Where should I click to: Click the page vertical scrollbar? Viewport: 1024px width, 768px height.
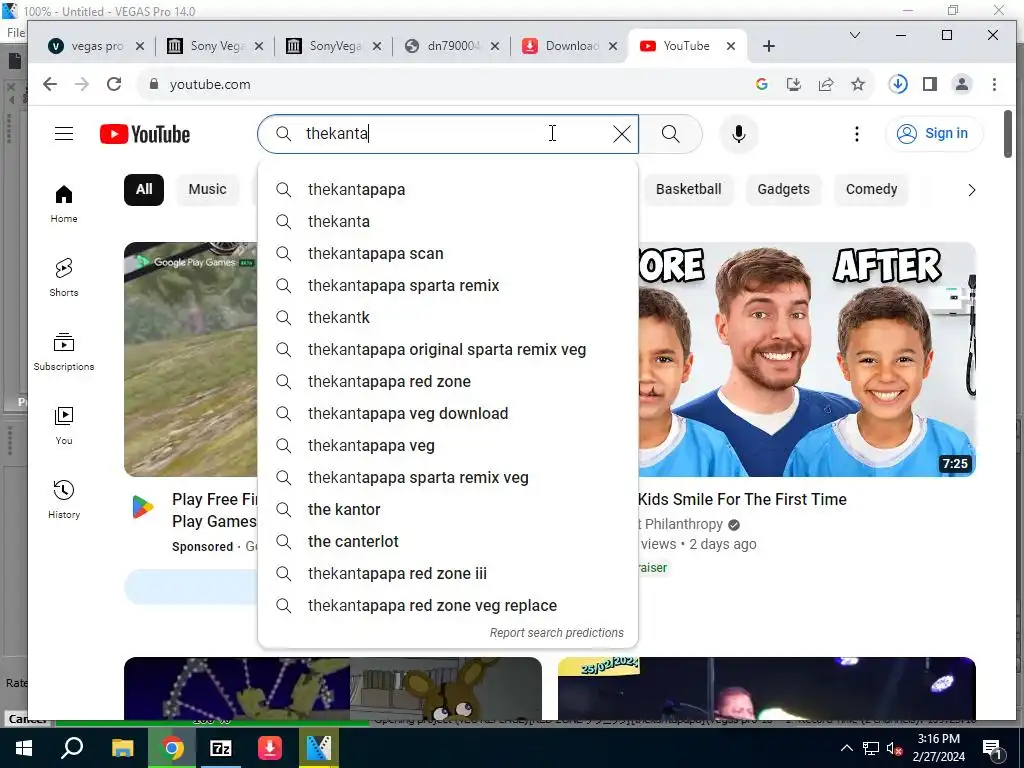point(1008,134)
